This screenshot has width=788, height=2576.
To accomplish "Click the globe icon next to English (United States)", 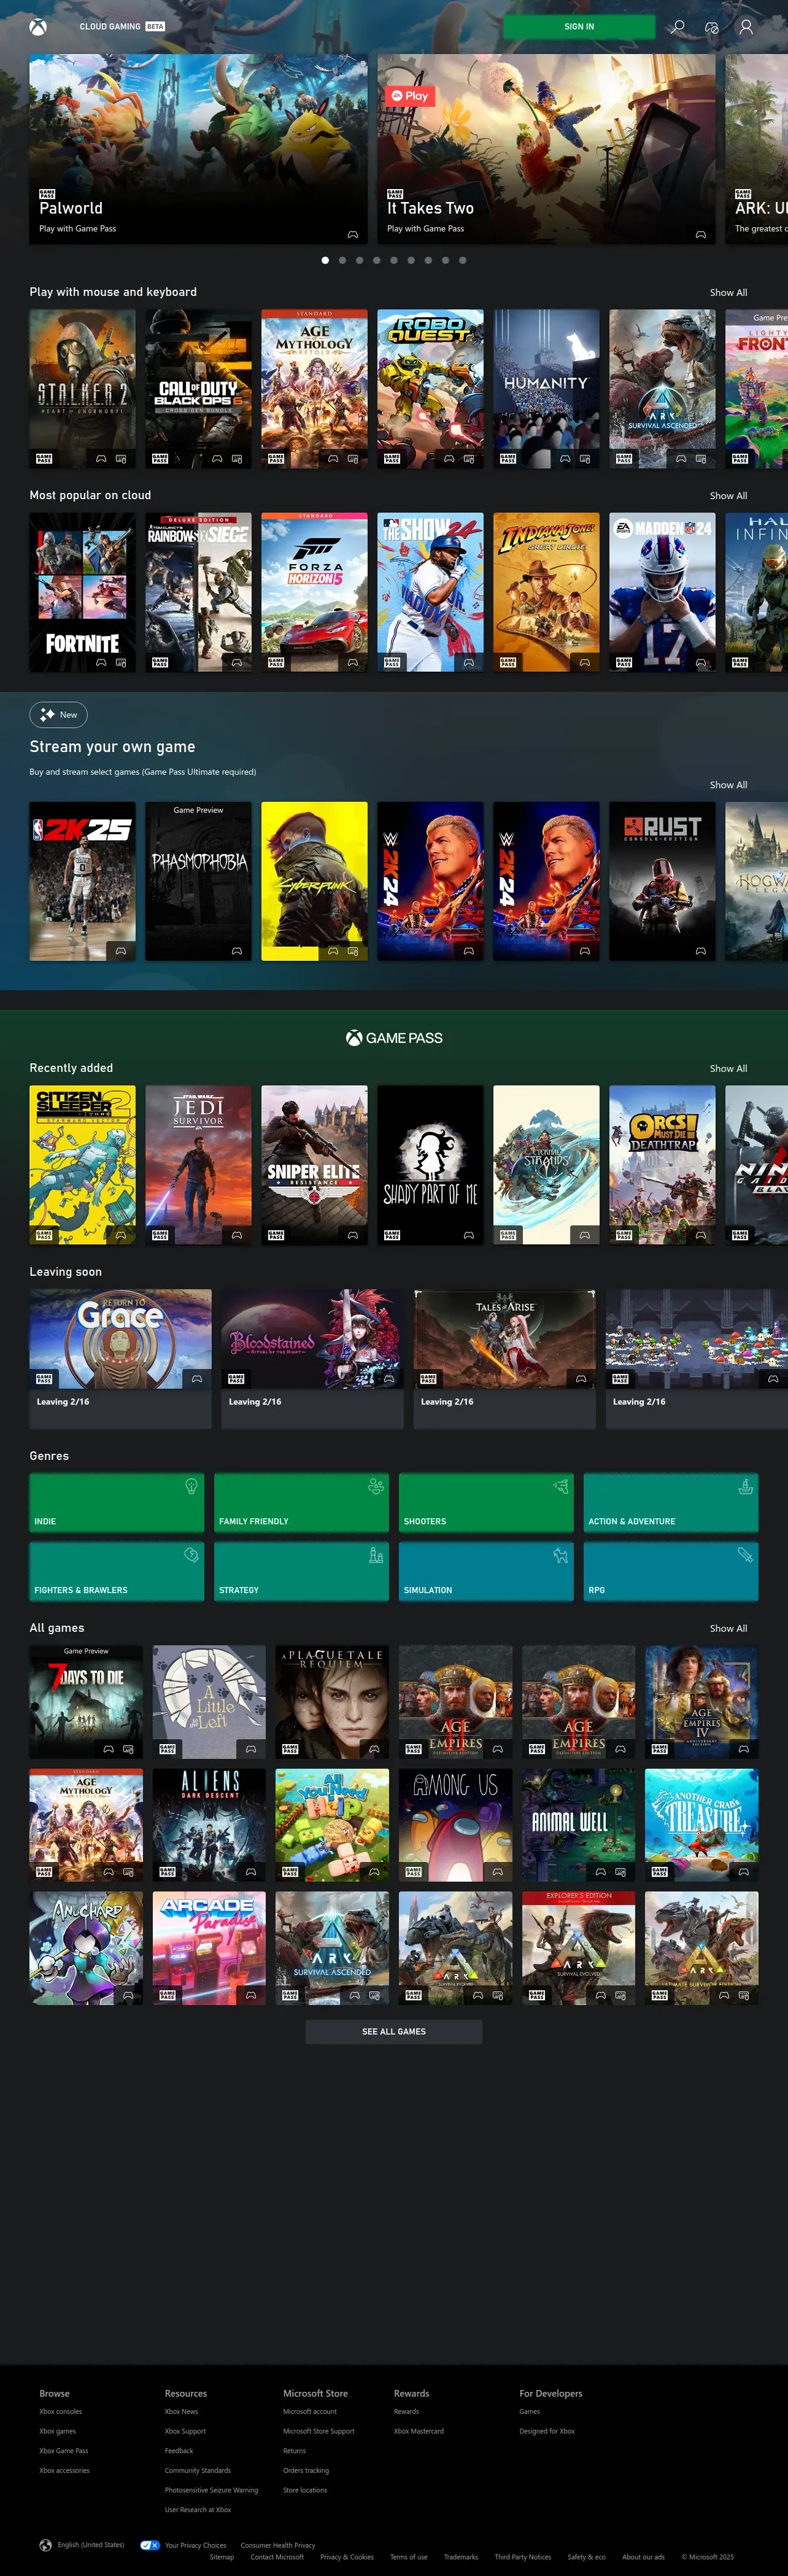I will click(45, 2545).
